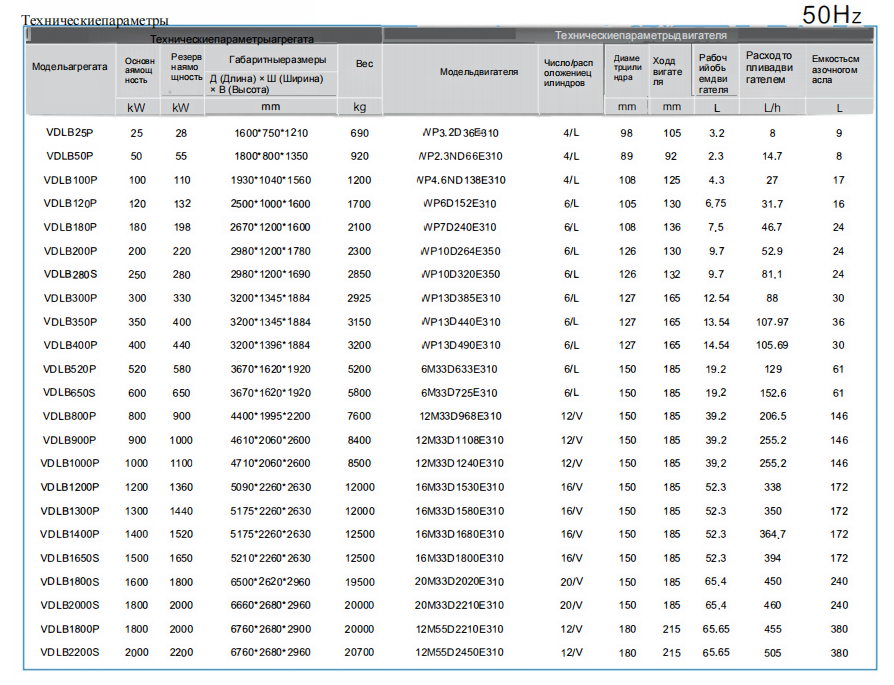
Task: Select model cell 'VDLB520P'
Action: click(x=70, y=369)
